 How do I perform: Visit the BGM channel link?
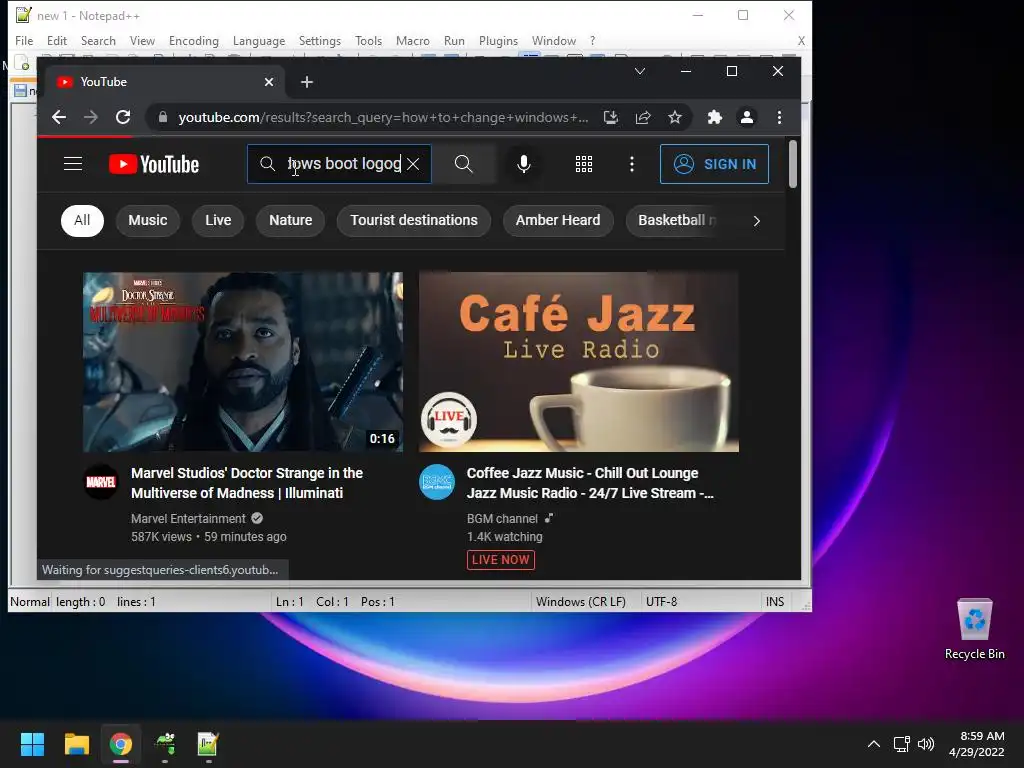click(x=502, y=519)
